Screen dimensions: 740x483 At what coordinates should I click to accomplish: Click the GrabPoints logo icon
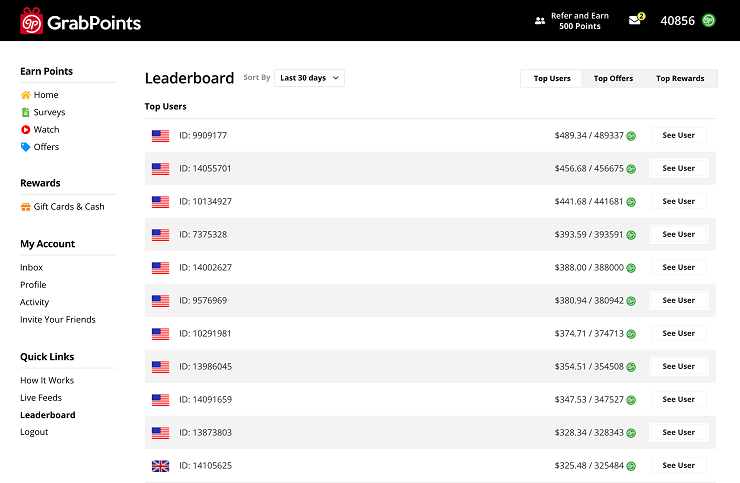pyautogui.click(x=32, y=20)
